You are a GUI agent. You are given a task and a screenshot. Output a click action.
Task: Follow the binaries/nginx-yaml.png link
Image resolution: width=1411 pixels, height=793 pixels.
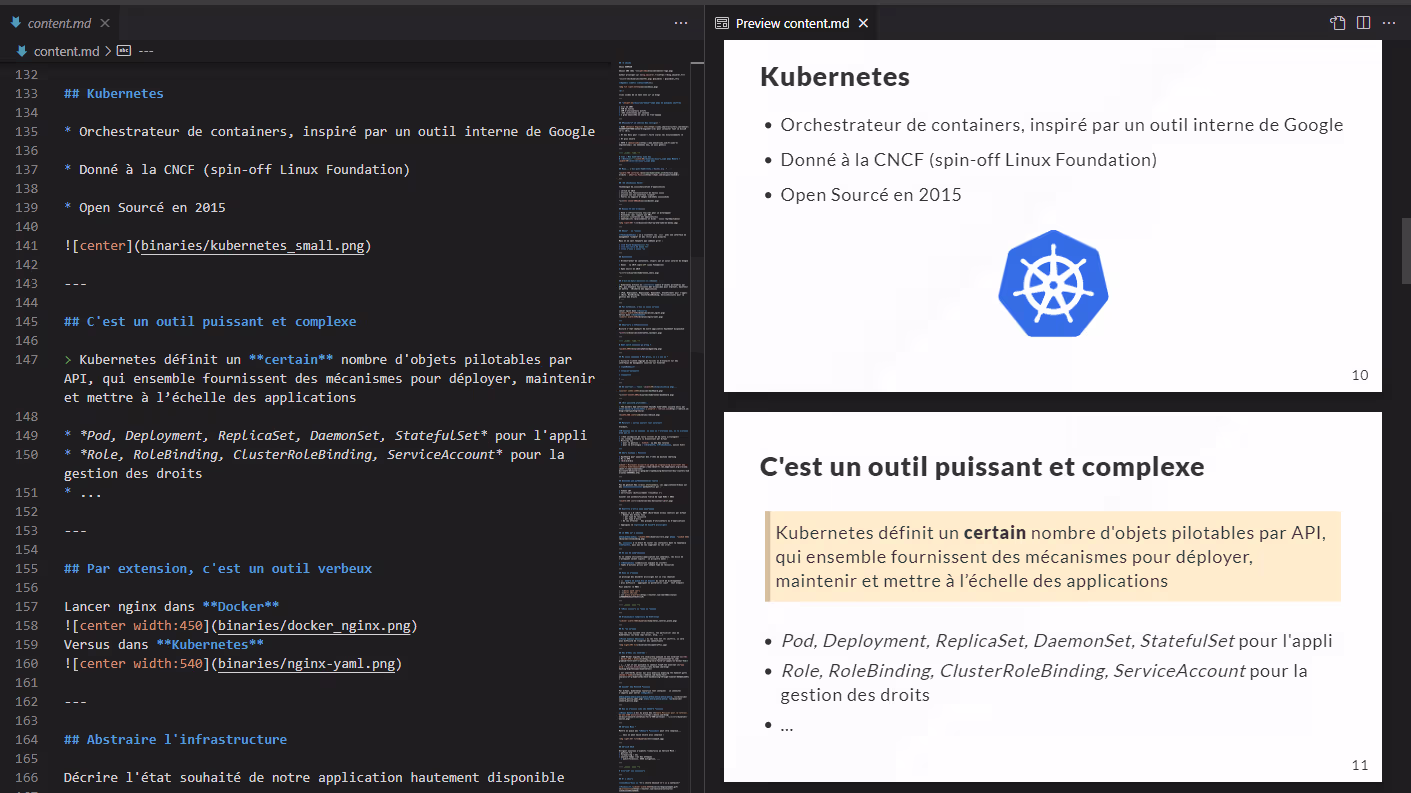pos(309,664)
